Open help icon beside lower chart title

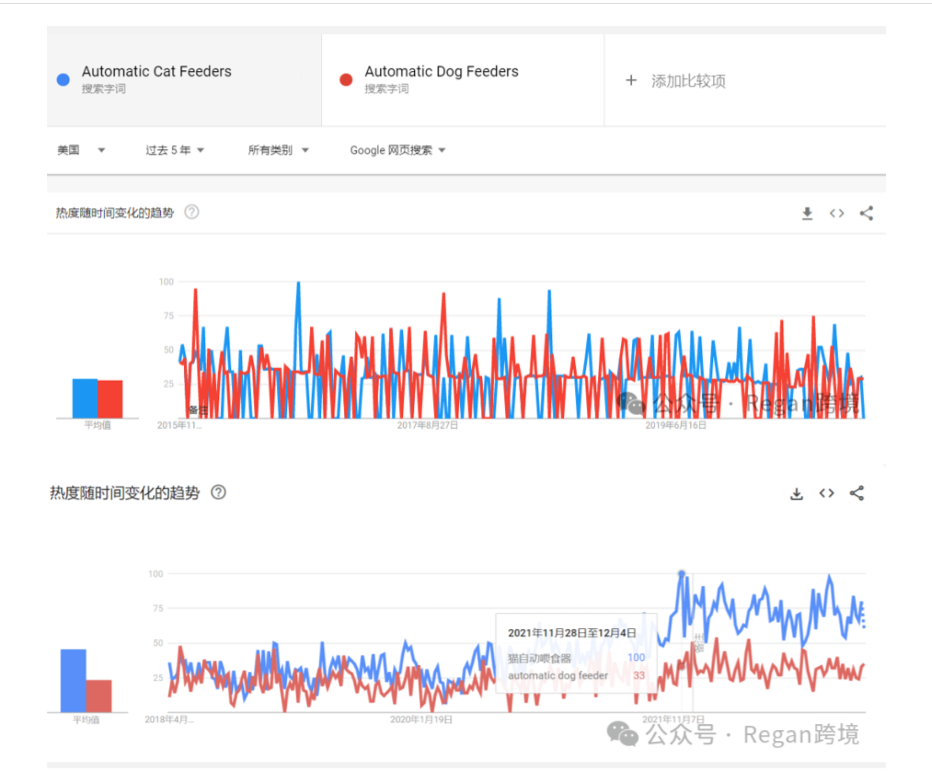click(x=218, y=492)
